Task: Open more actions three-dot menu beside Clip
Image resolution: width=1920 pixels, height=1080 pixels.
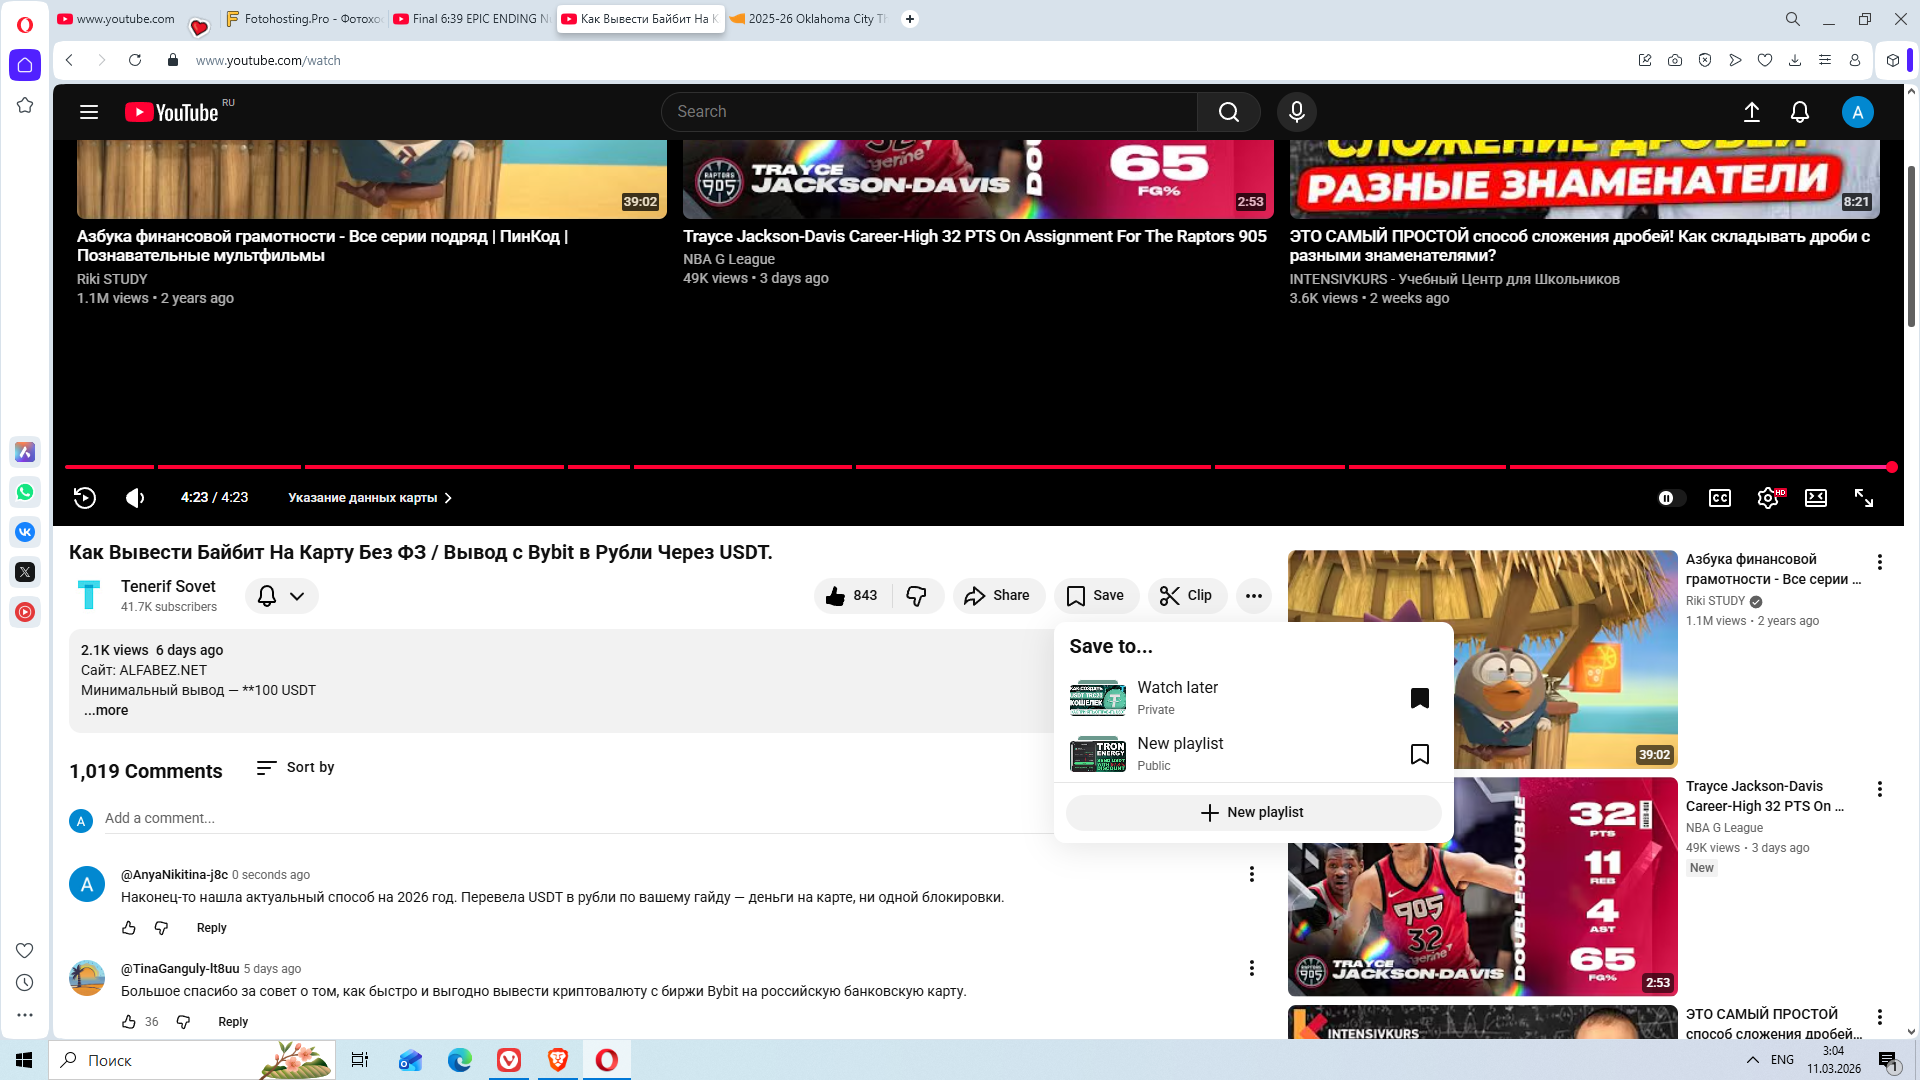Action: 1253,596
